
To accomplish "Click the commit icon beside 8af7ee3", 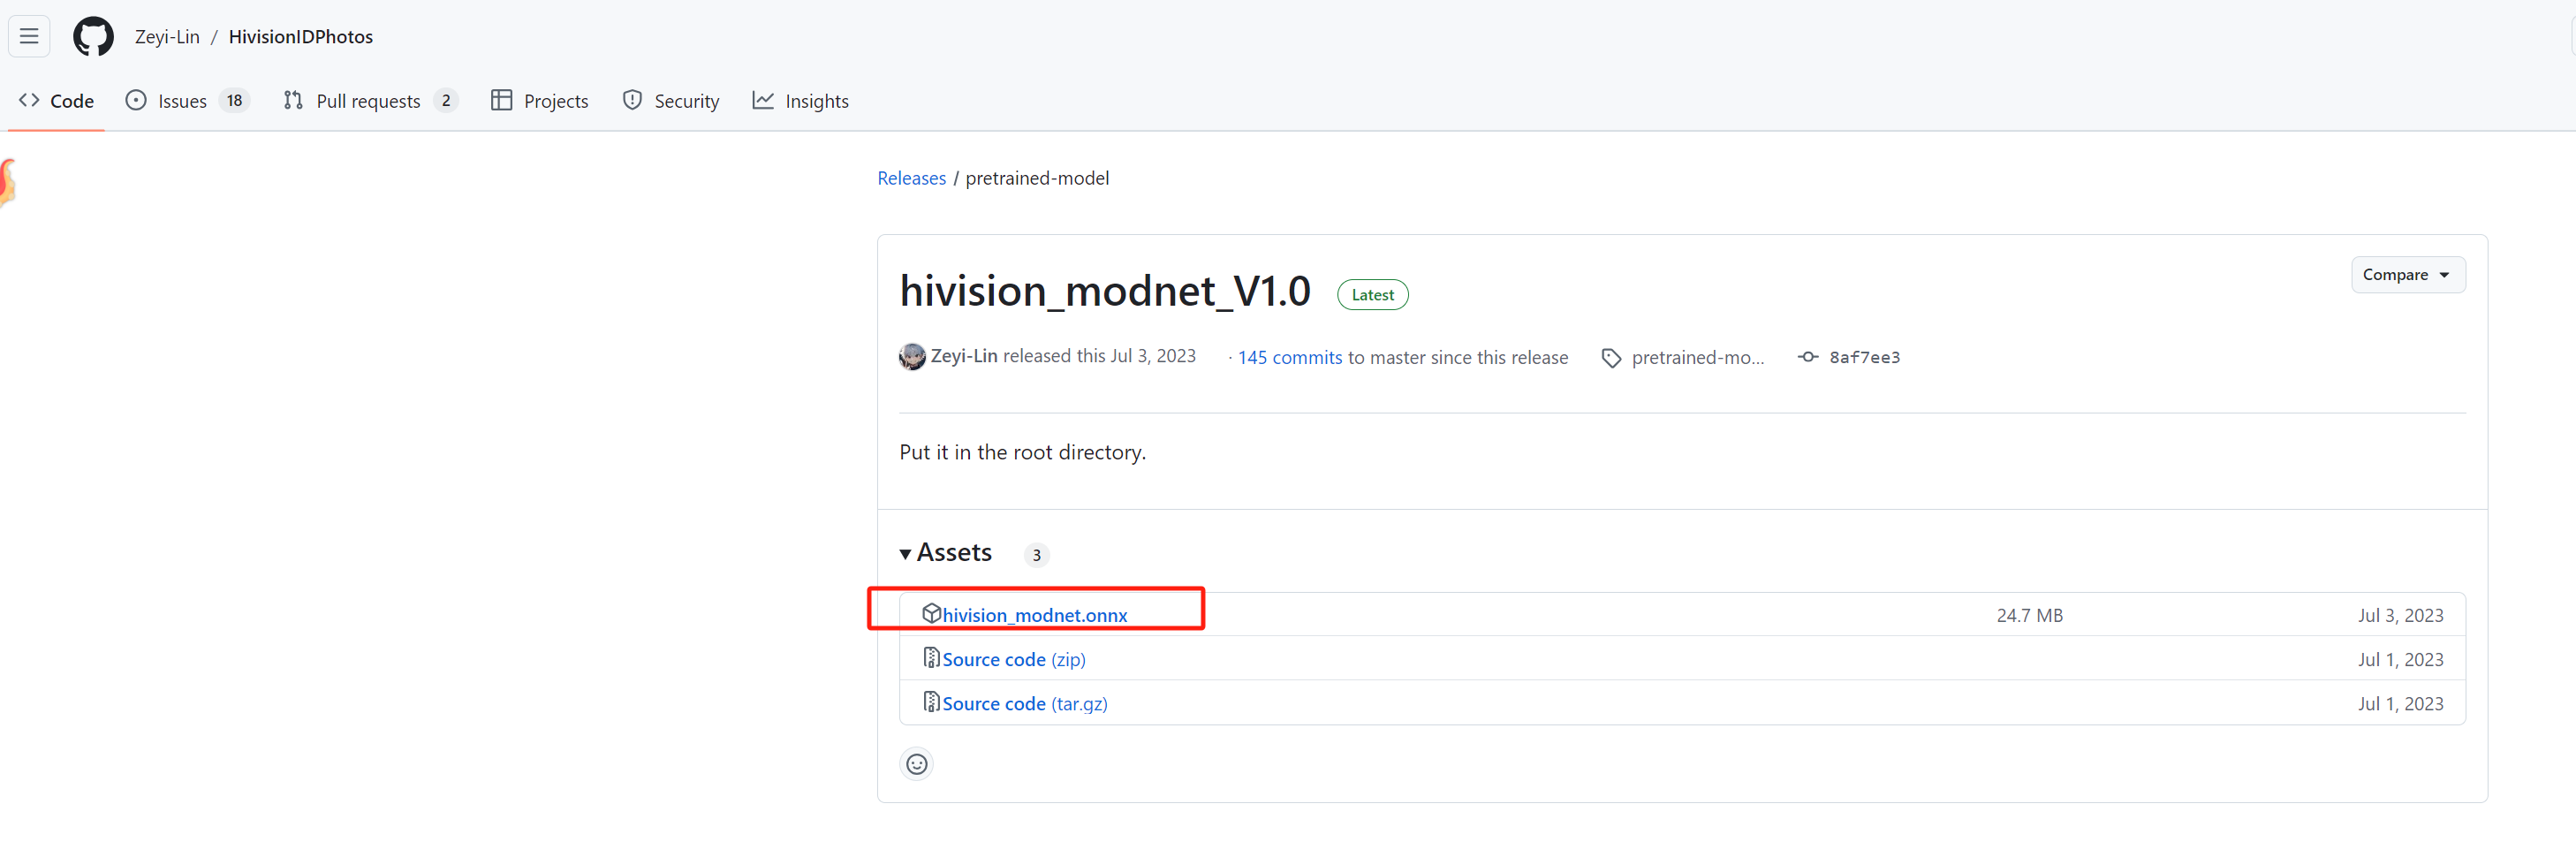I will [1807, 357].
